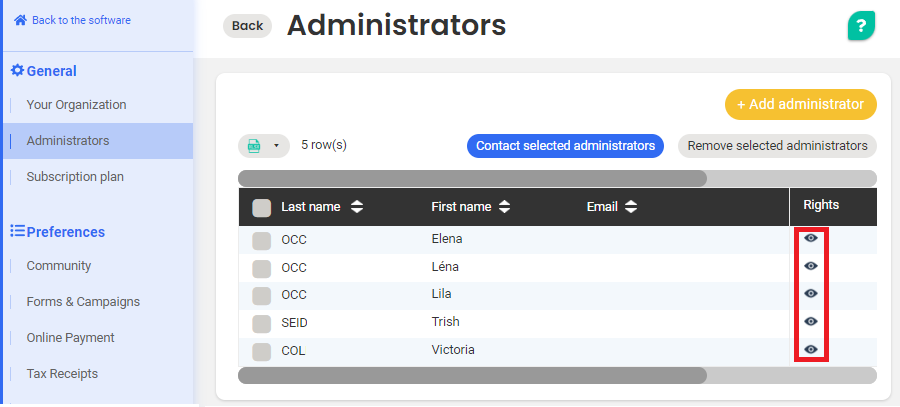Show rights for Victoria COL
The image size is (900, 407).
coord(811,349)
